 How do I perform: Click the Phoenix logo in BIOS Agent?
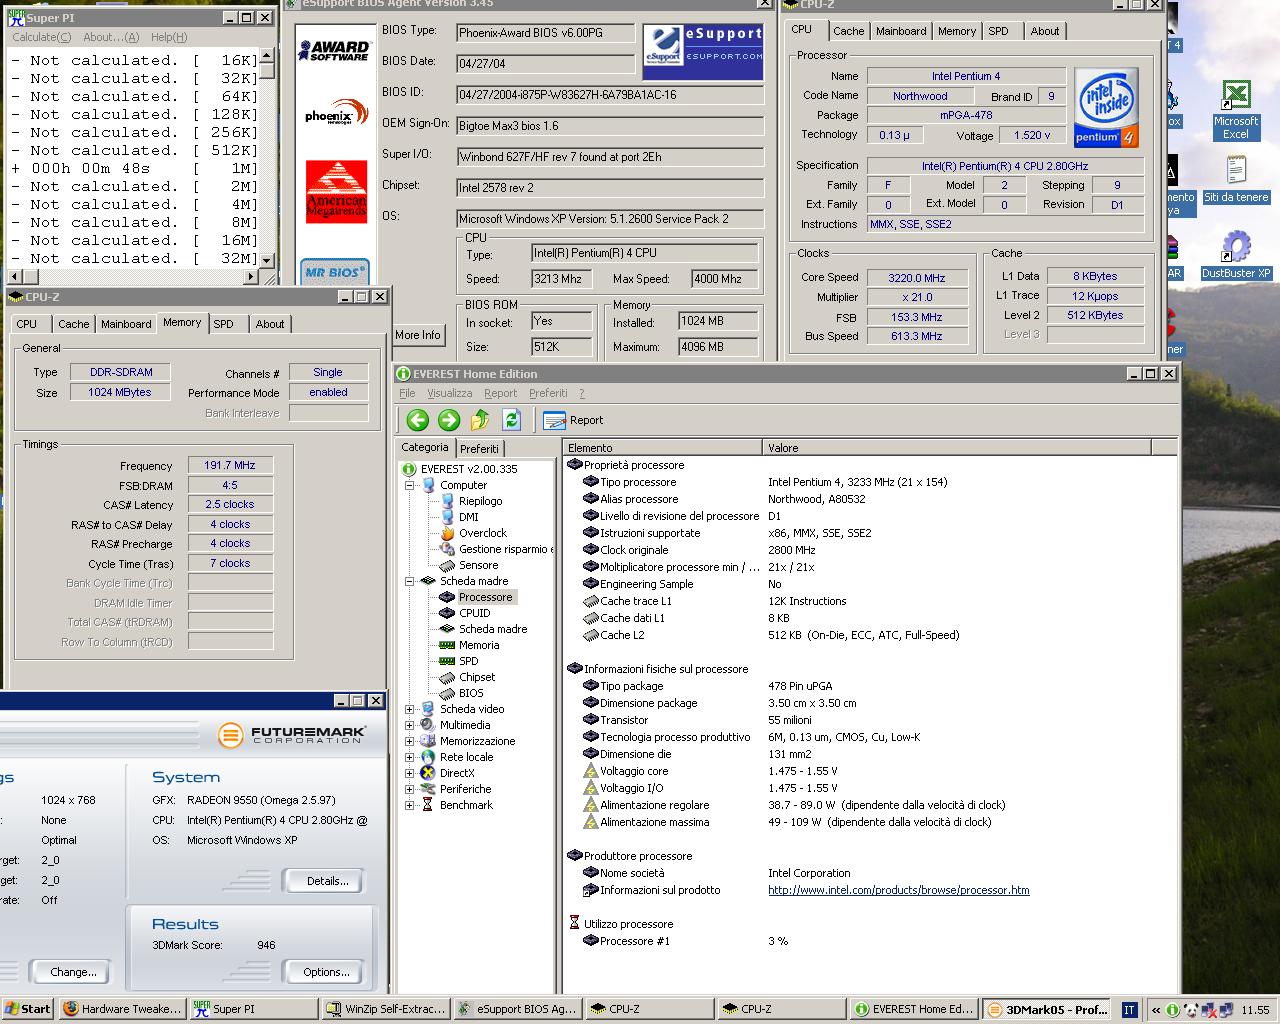coord(337,113)
